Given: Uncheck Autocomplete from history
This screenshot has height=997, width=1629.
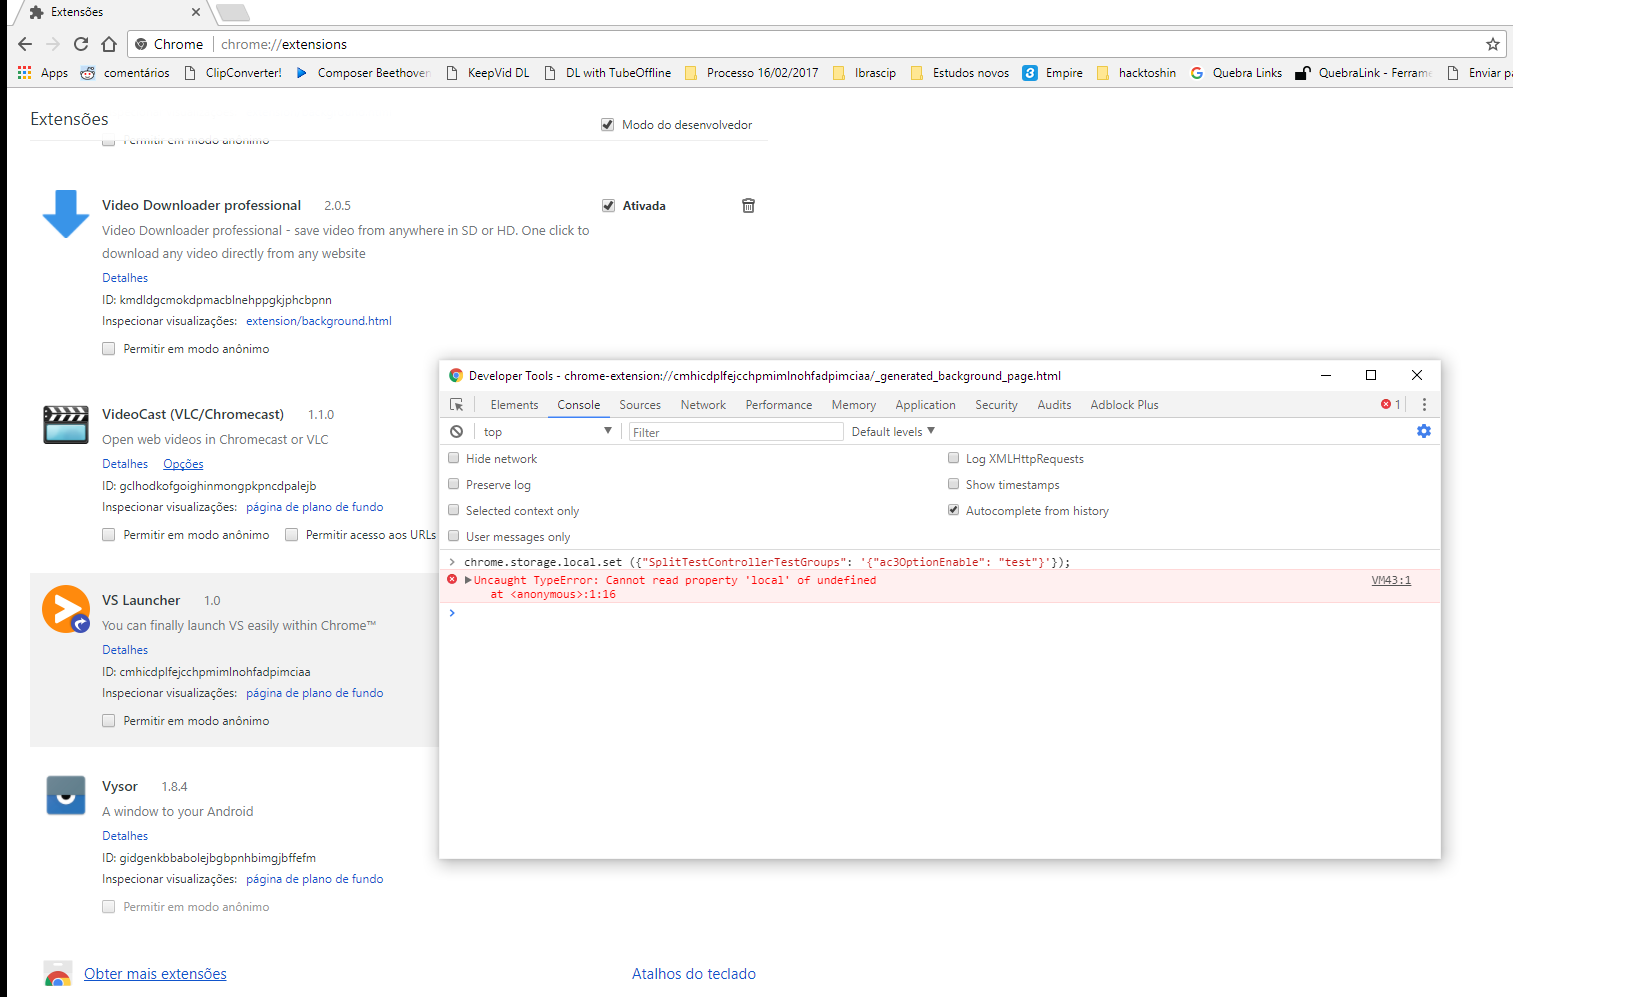Looking at the screenshot, I should click(954, 510).
